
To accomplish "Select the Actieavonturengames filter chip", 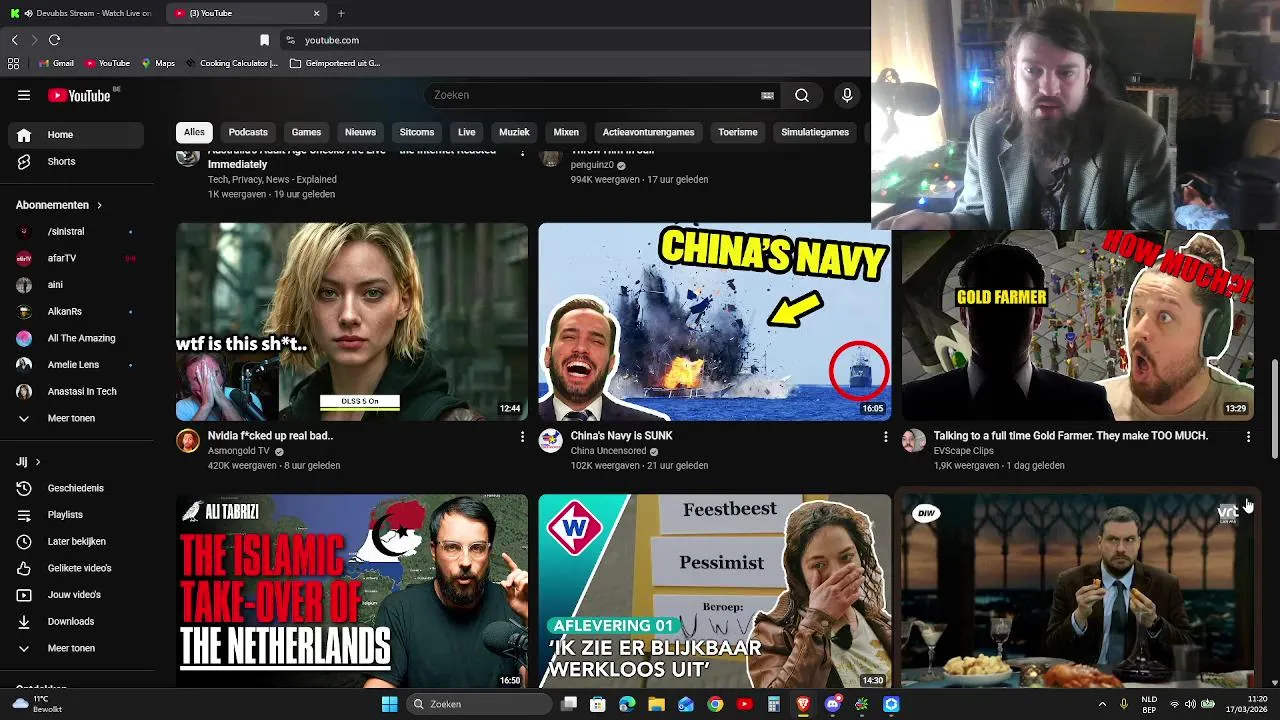I will pos(648,132).
